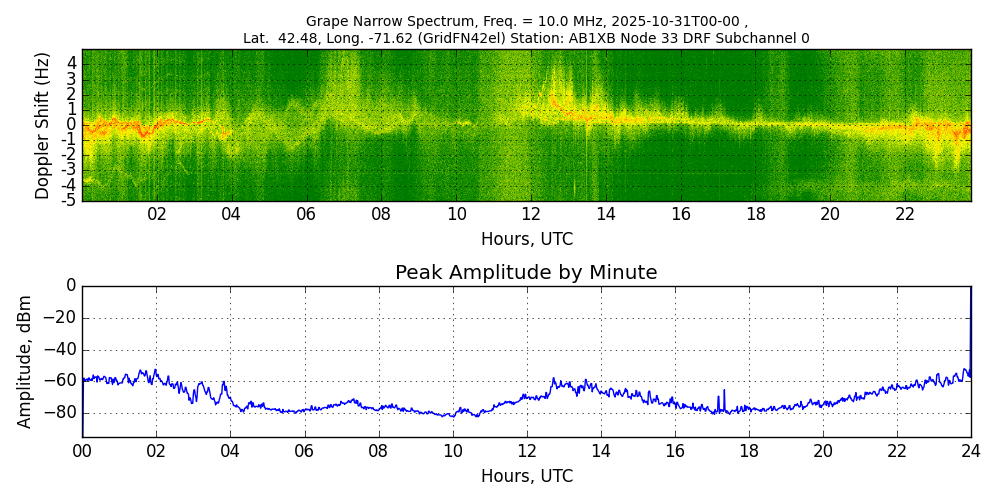Click the 06 hour tick on the amplitude plot

tap(304, 450)
